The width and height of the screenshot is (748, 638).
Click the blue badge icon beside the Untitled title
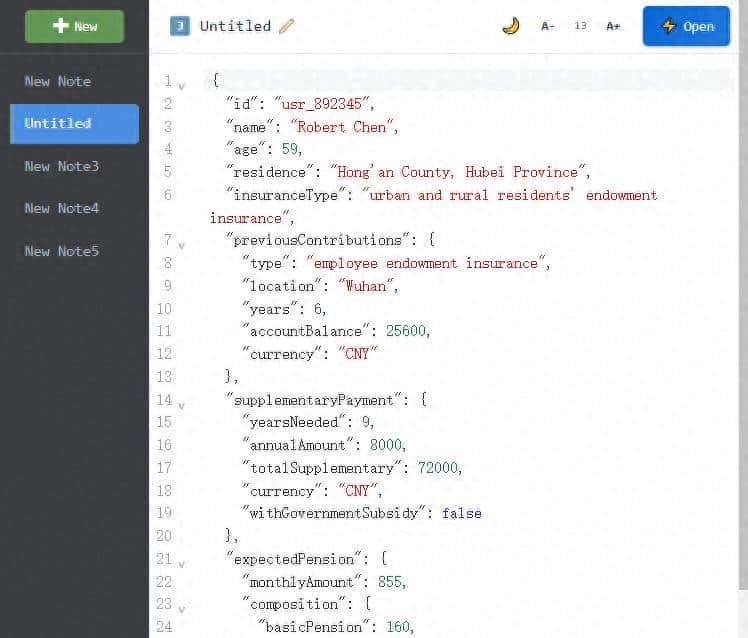pyautogui.click(x=180, y=26)
